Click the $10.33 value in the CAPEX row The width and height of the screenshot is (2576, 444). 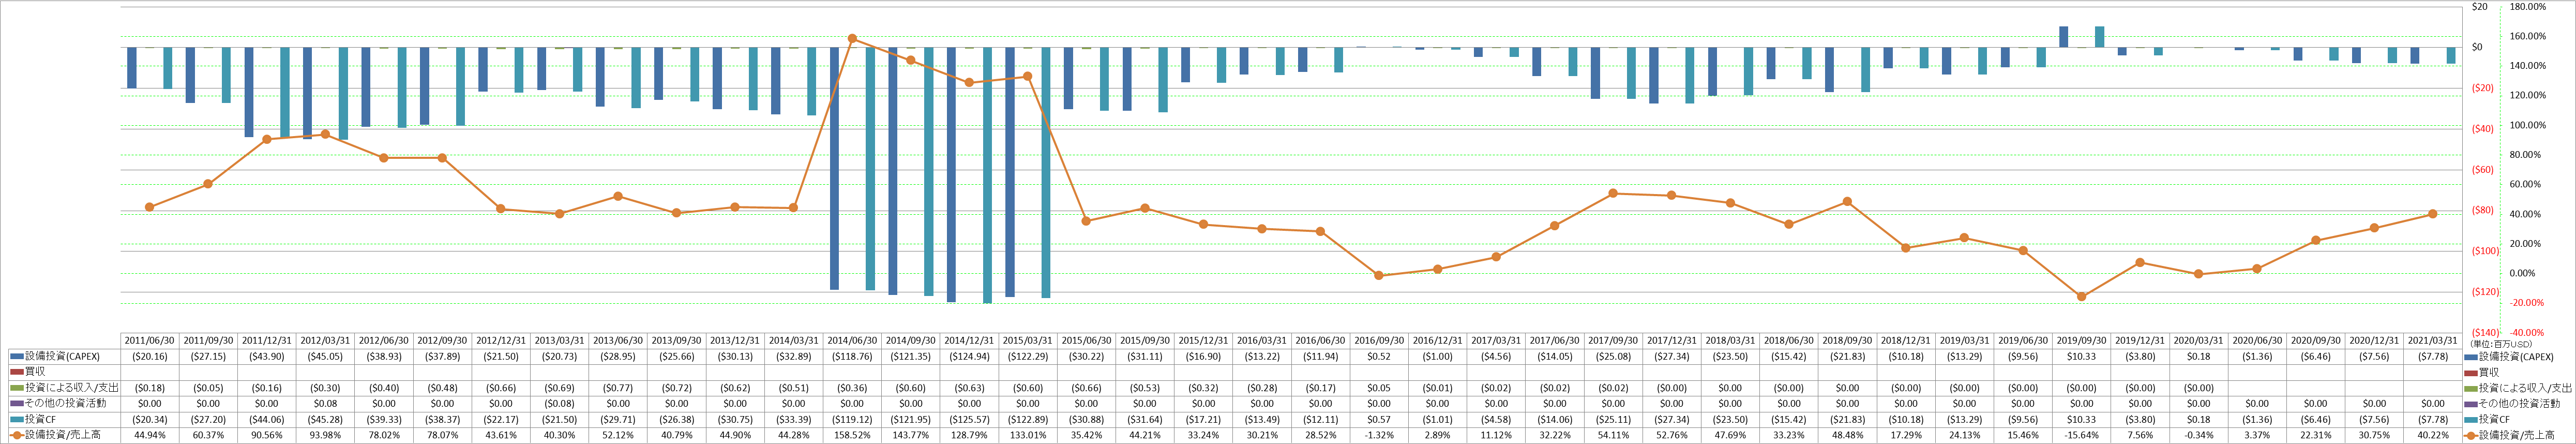tap(2082, 356)
